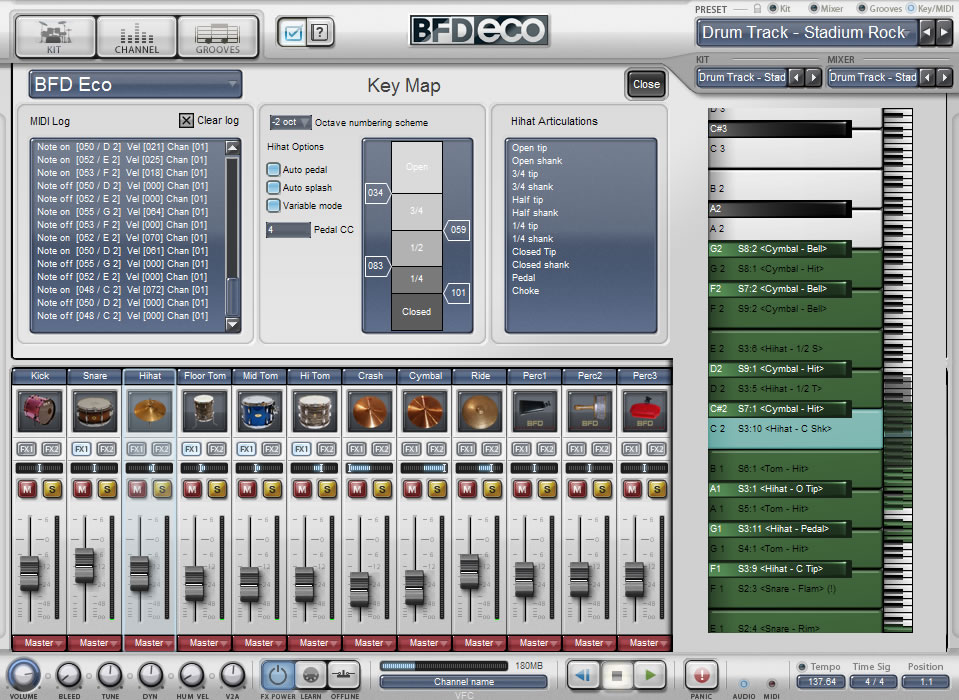
Task: Enable the Auto pedal checkbox
Action: pos(273,169)
